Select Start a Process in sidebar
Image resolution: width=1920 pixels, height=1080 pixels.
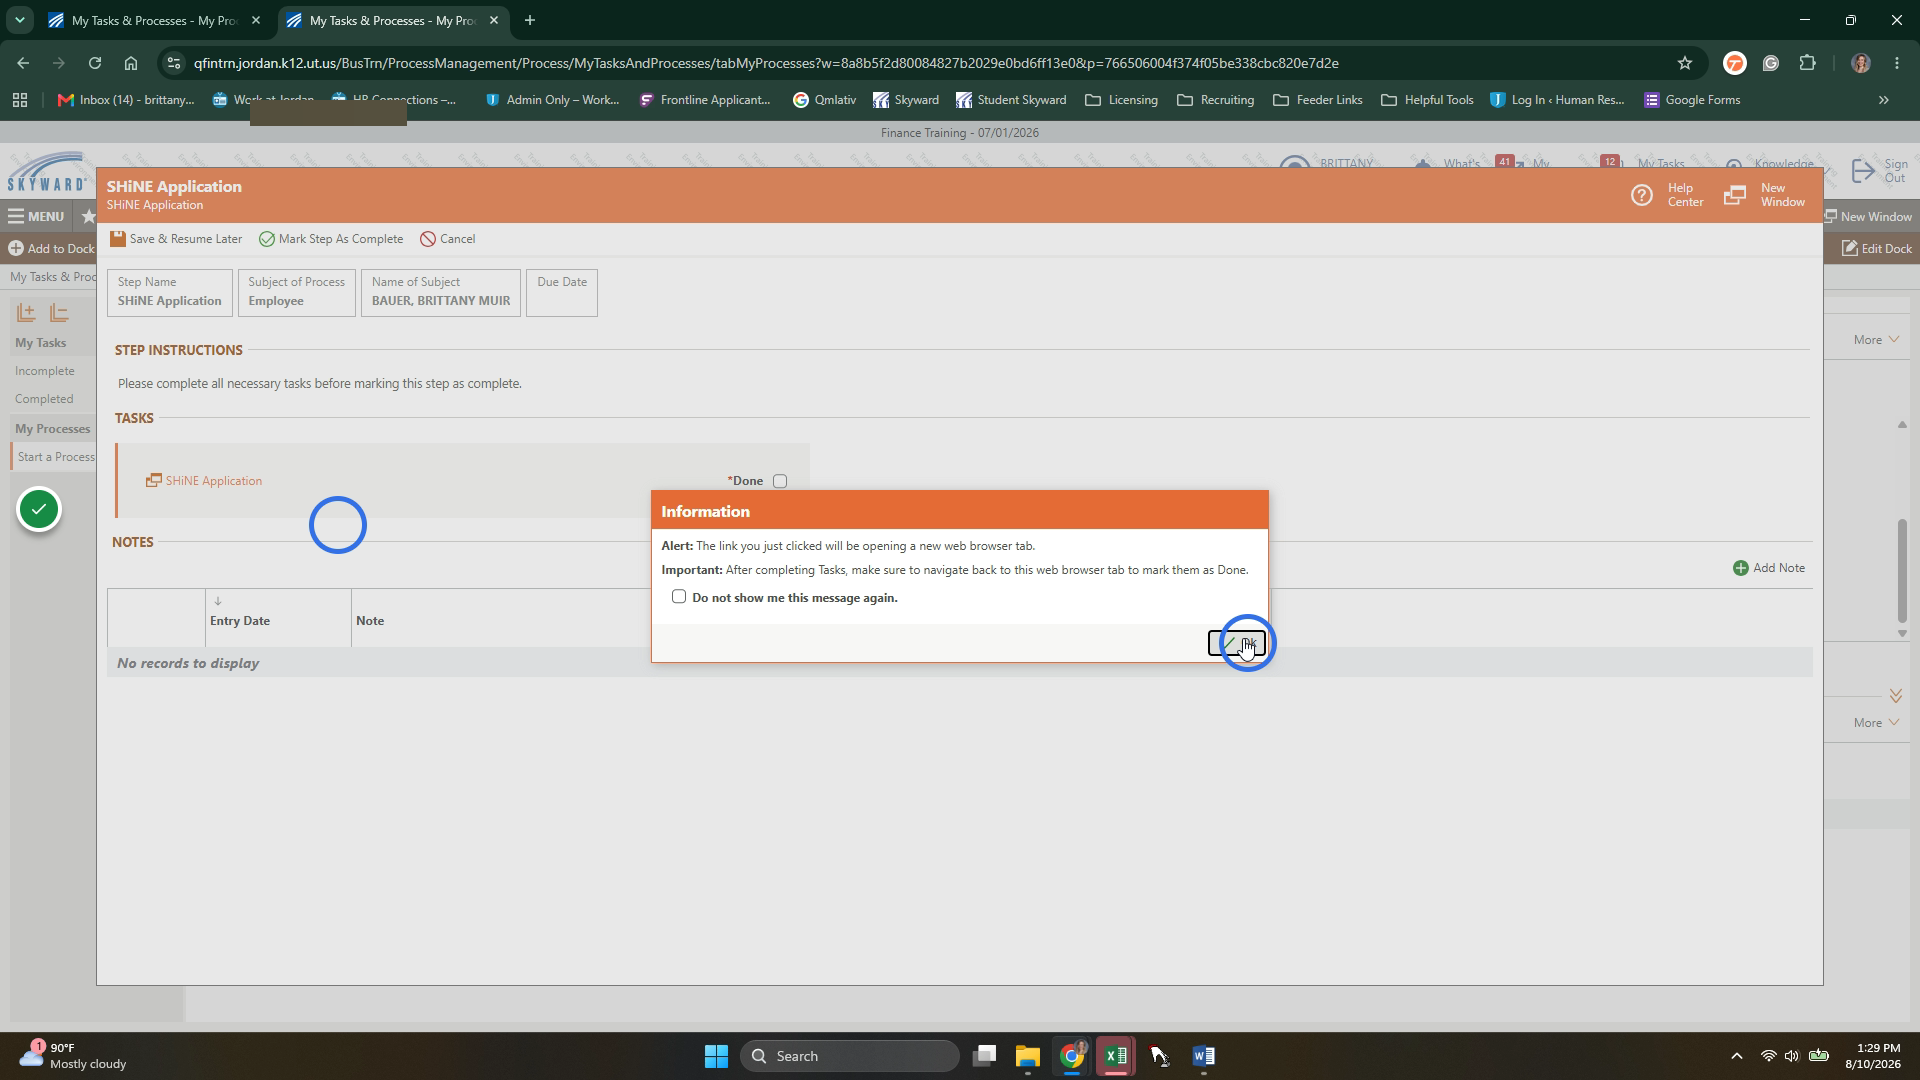(56, 457)
